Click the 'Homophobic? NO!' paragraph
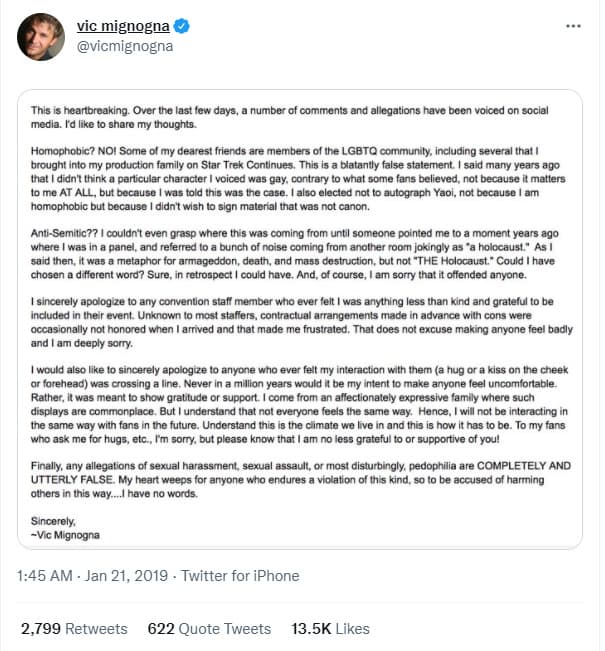The height and width of the screenshot is (651, 605). point(298,179)
